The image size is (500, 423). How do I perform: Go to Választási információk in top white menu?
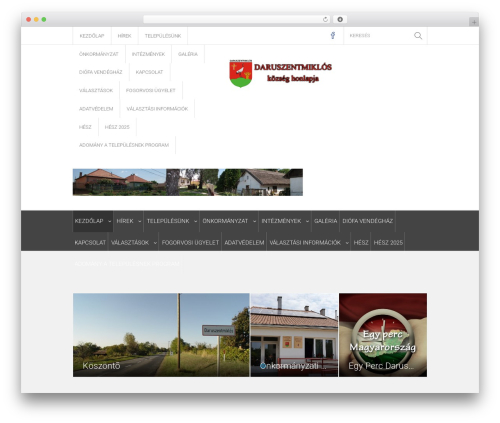[157, 109]
